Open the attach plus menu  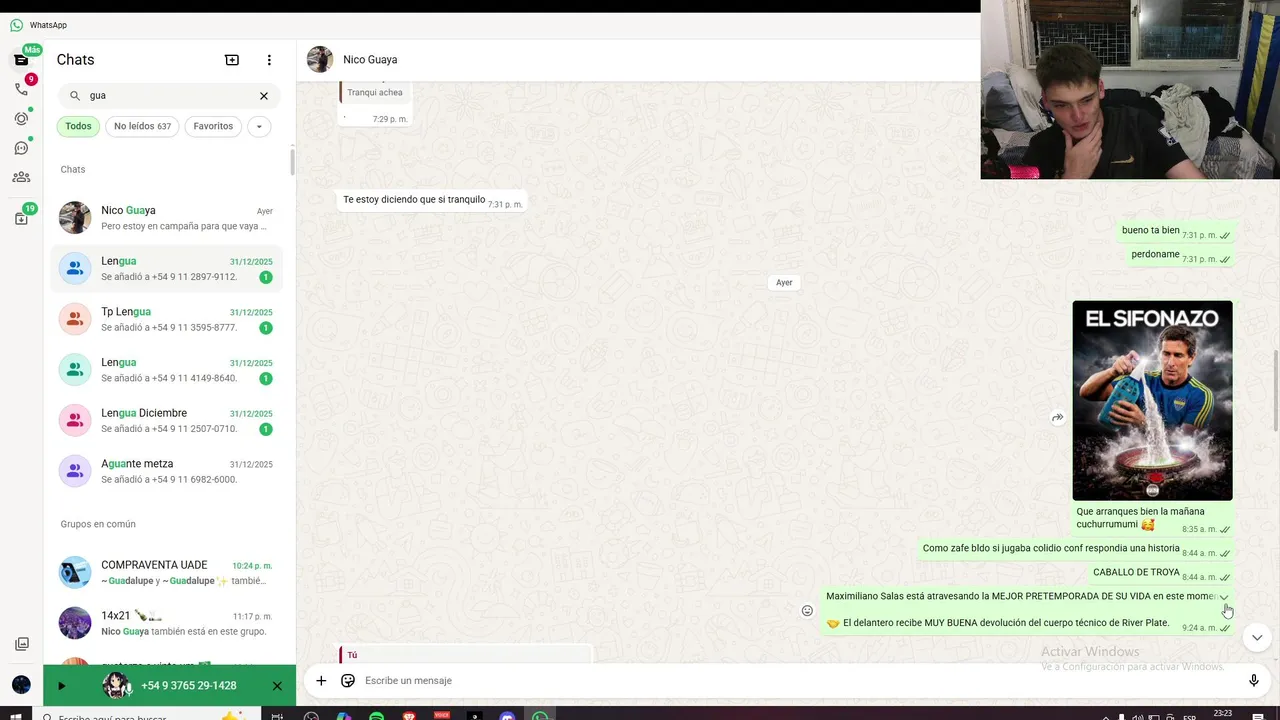click(321, 681)
